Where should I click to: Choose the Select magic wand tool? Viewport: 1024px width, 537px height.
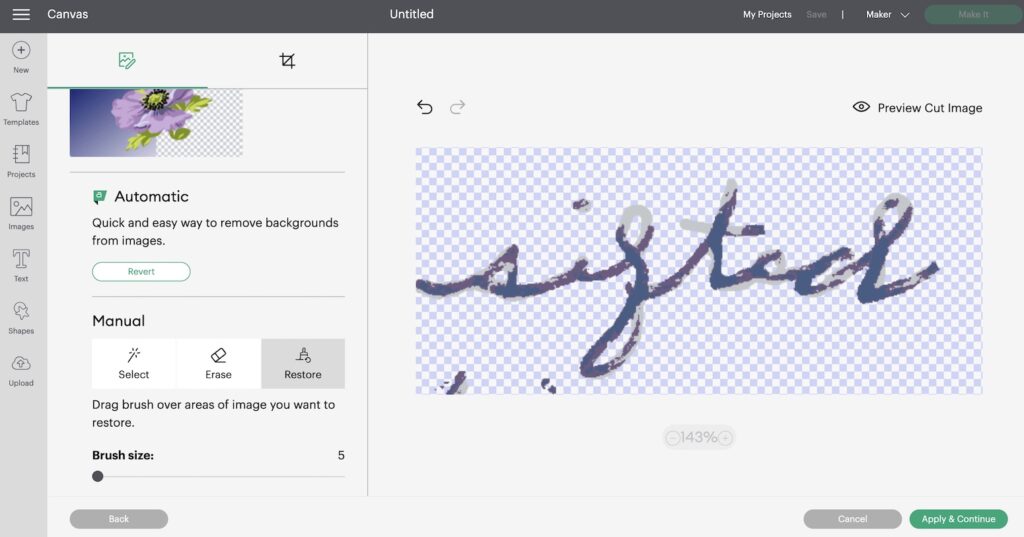[x=134, y=363]
